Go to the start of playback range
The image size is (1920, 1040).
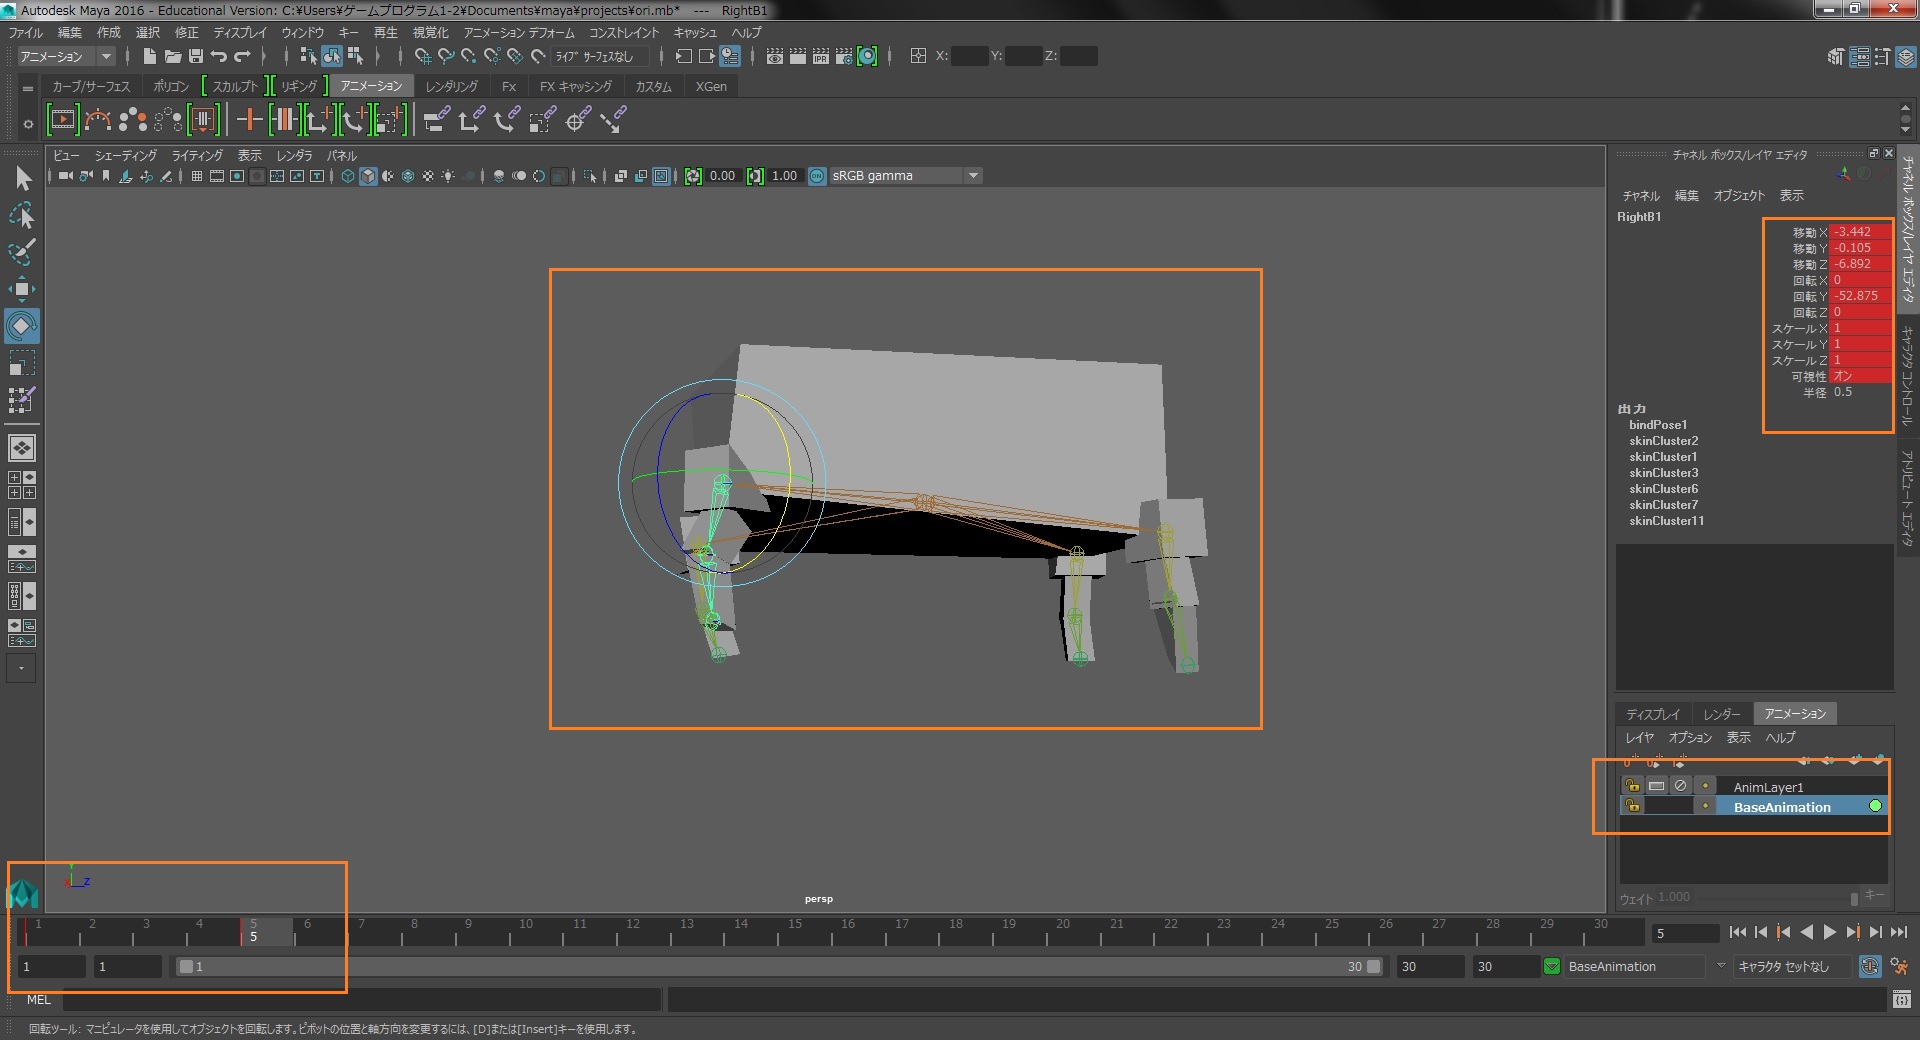[x=1738, y=932]
